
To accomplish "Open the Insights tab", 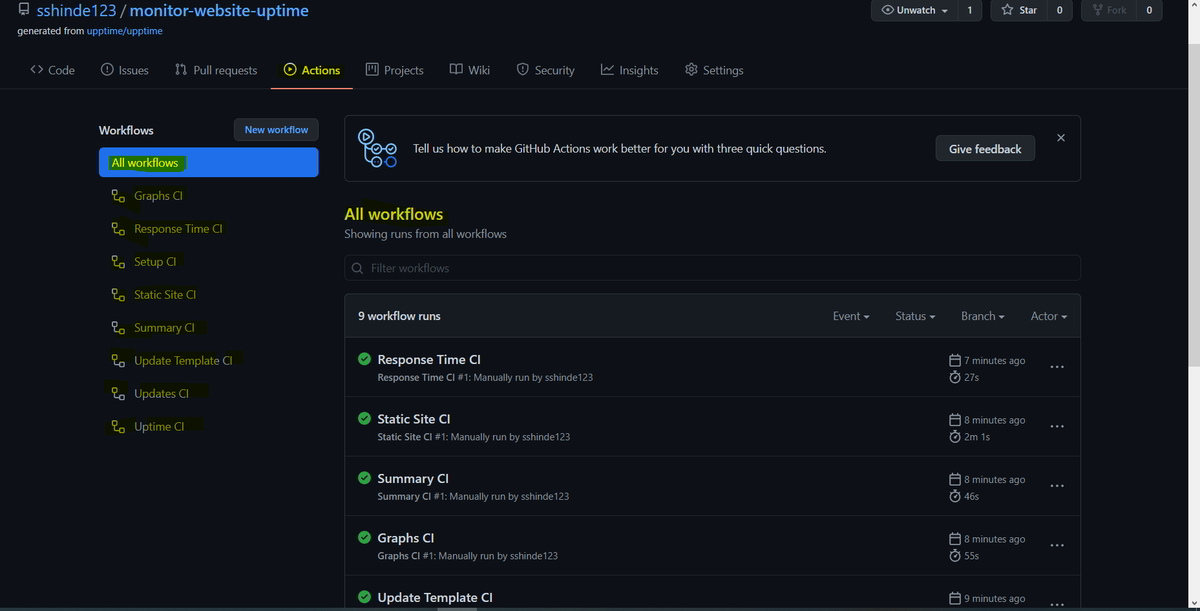I will pyautogui.click(x=629, y=70).
